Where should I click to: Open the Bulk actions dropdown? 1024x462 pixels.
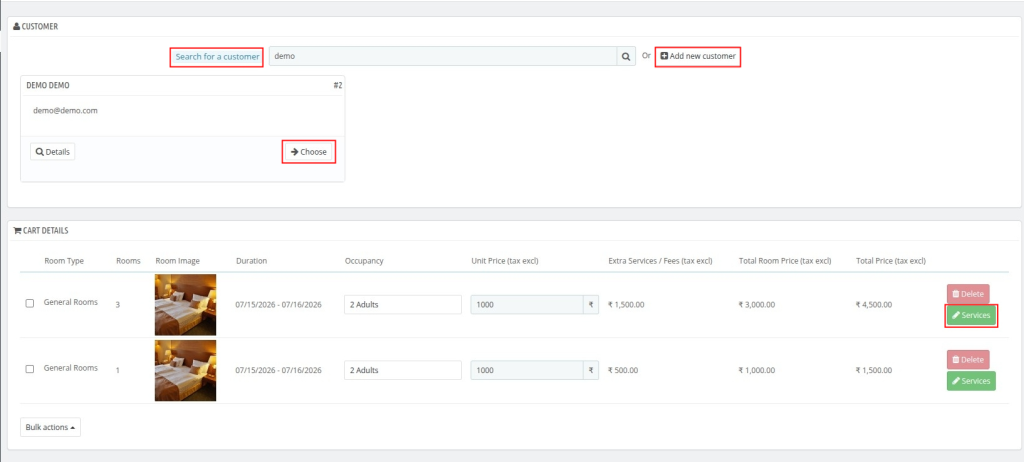[x=50, y=427]
